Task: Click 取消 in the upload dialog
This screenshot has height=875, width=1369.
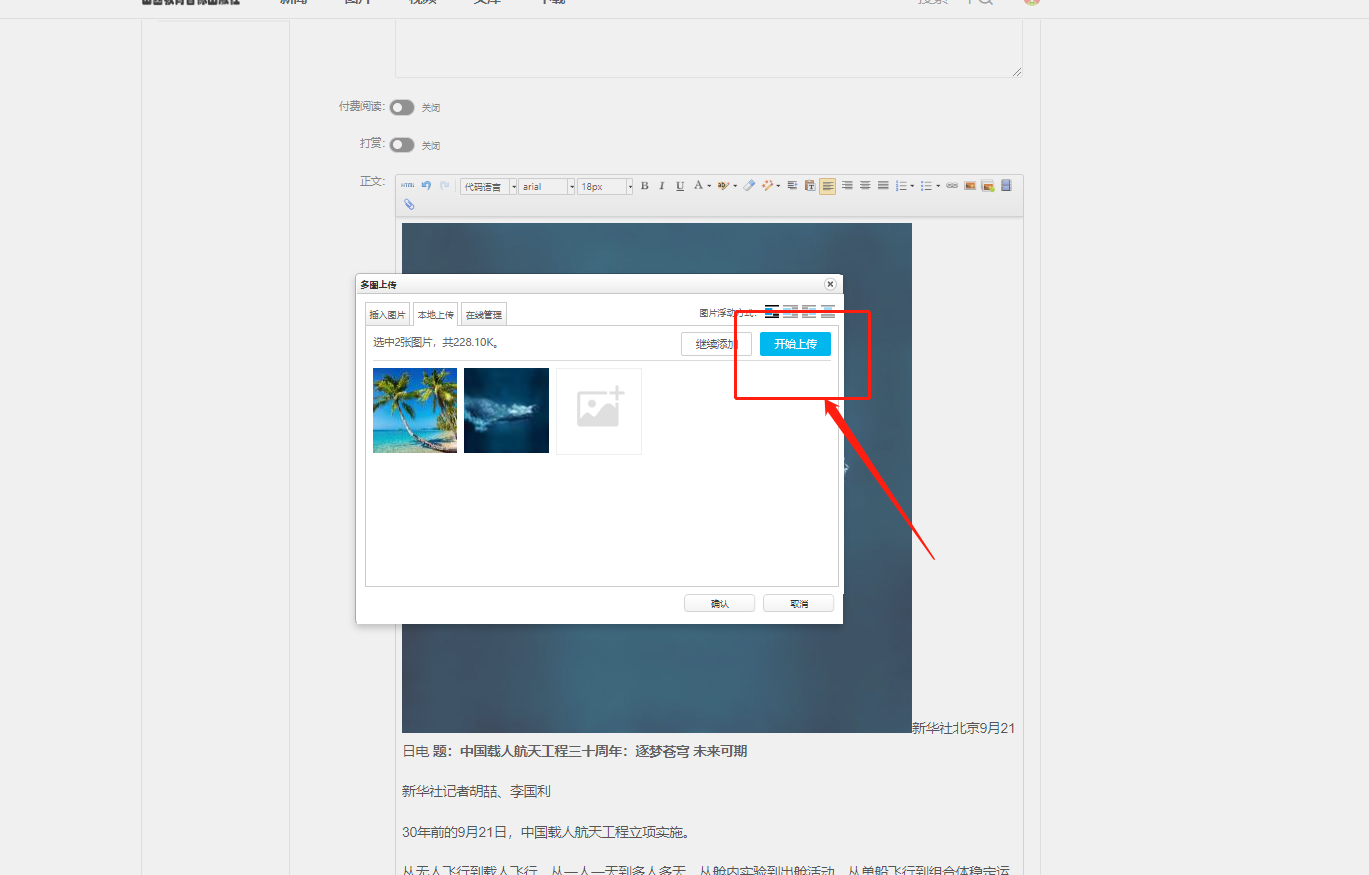Action: pos(798,603)
